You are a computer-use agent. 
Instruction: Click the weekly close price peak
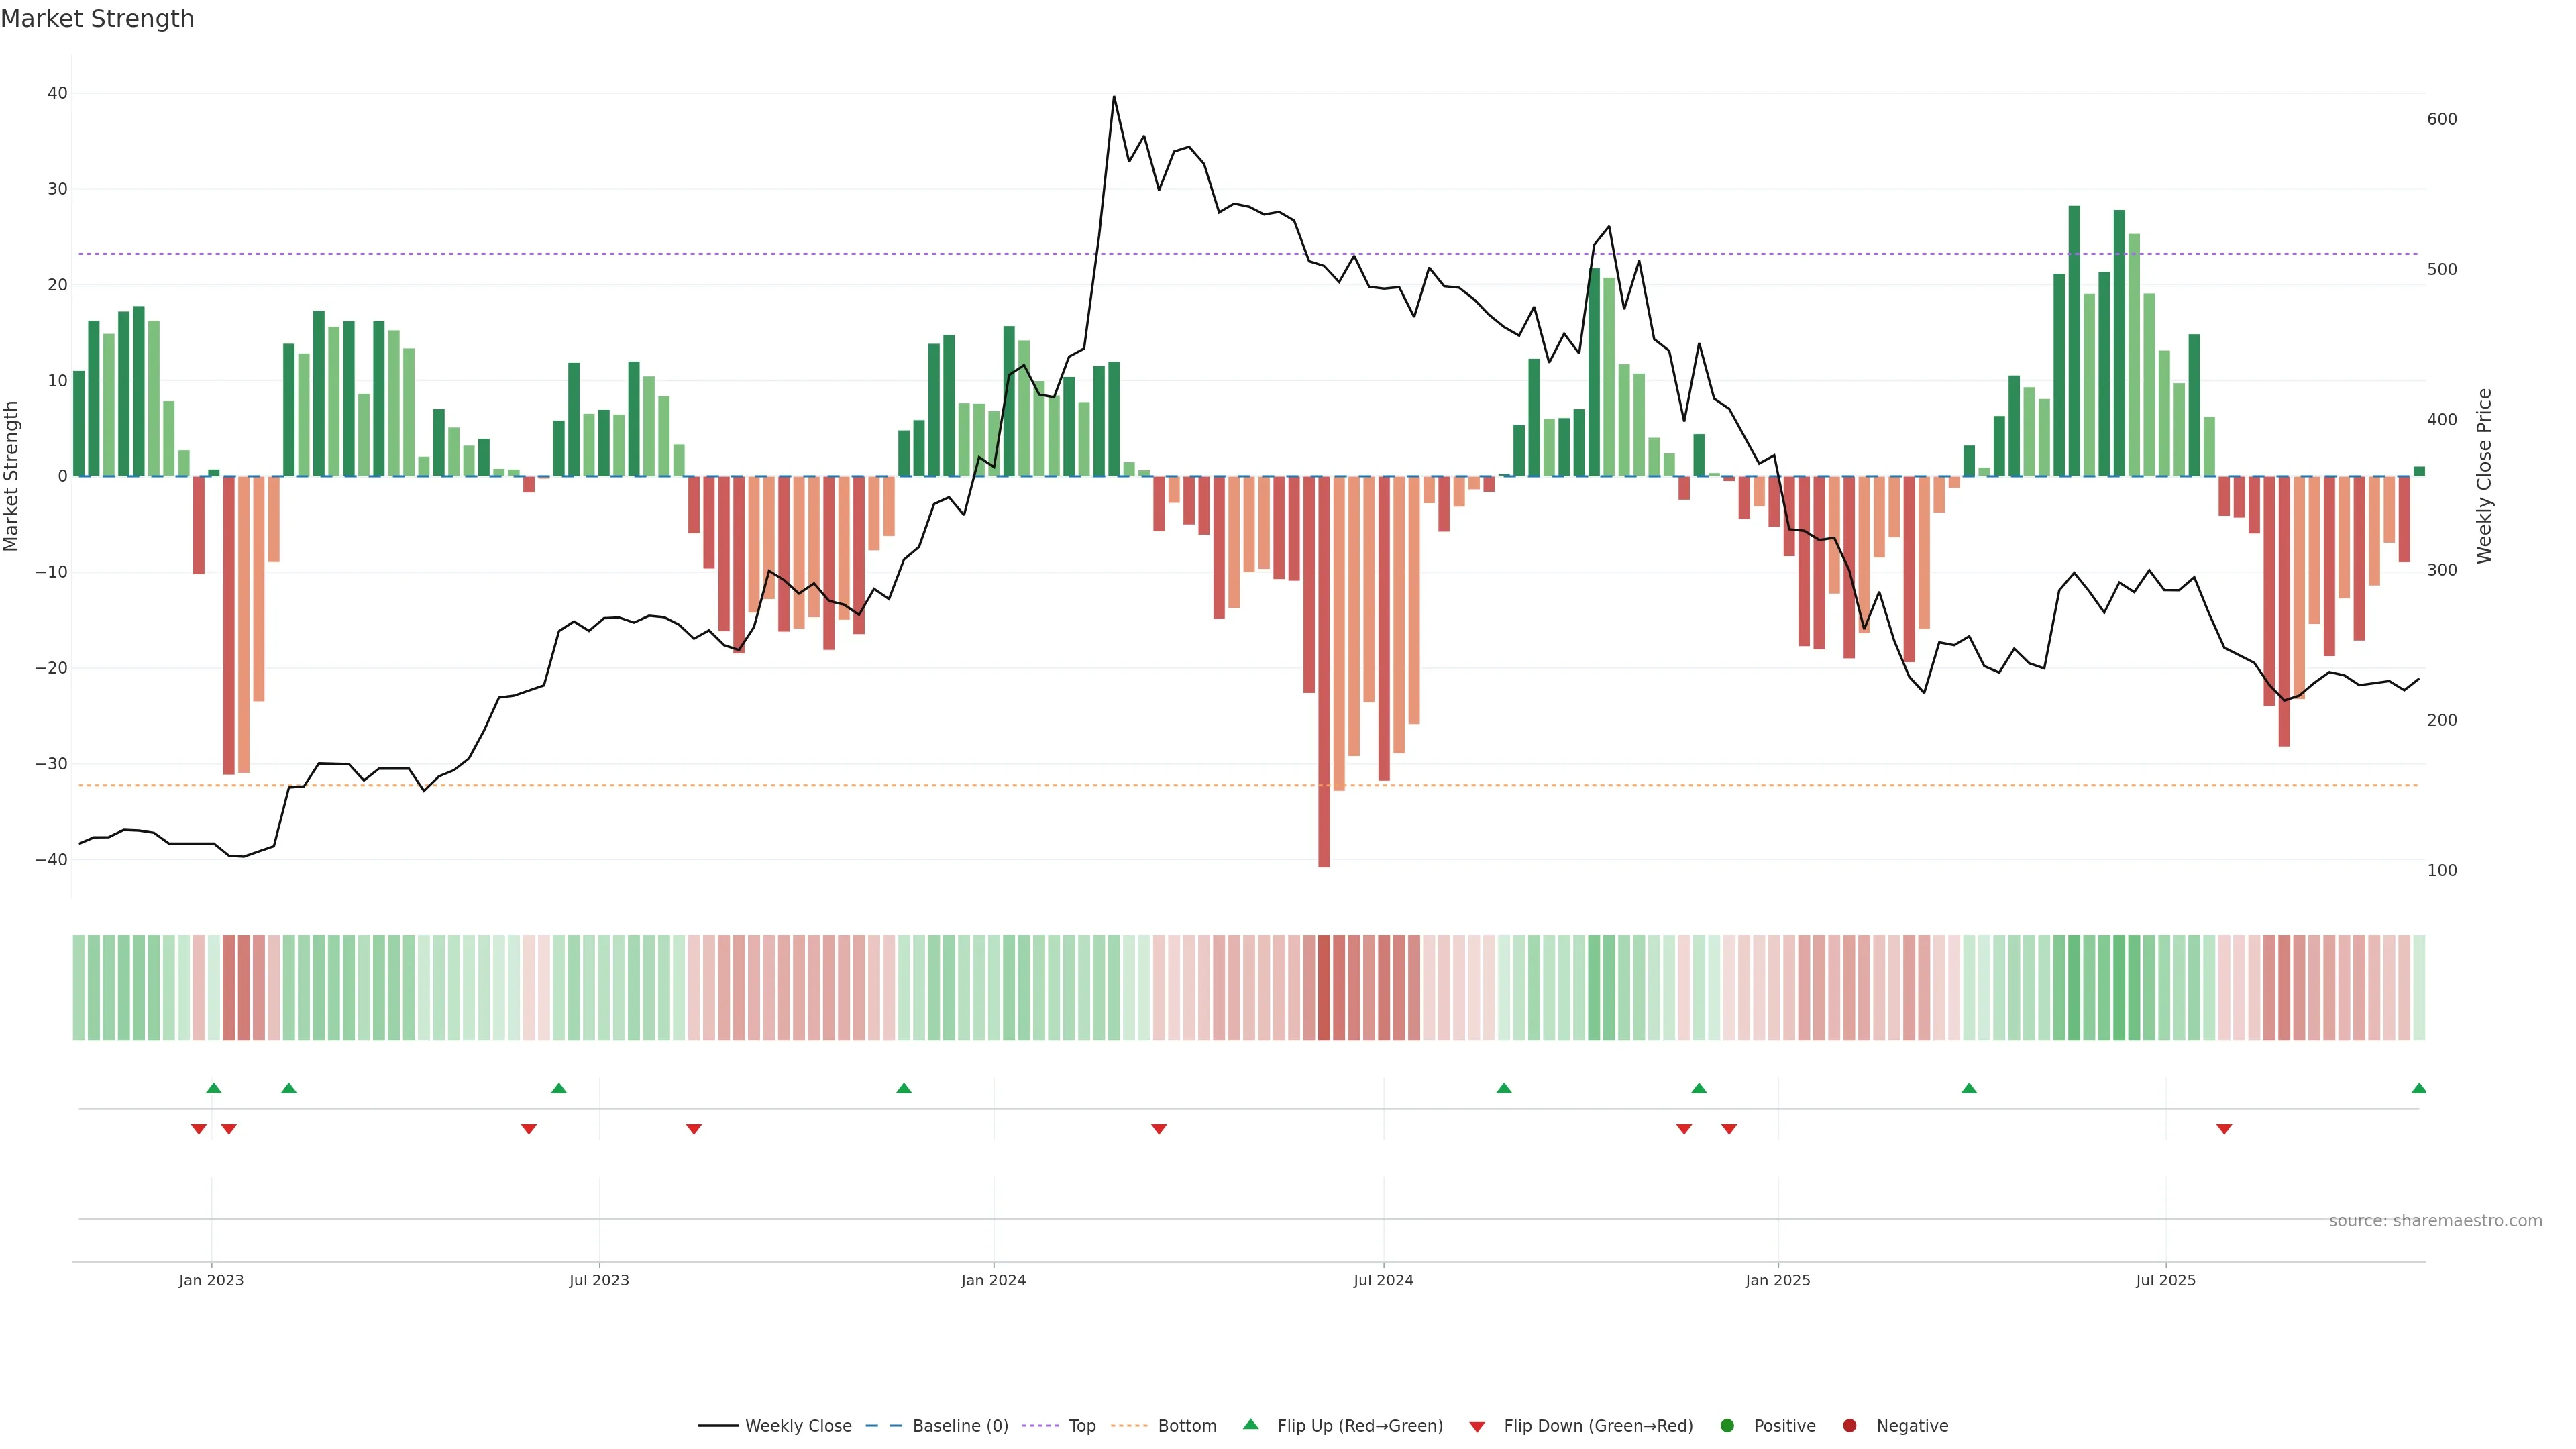click(x=1114, y=97)
